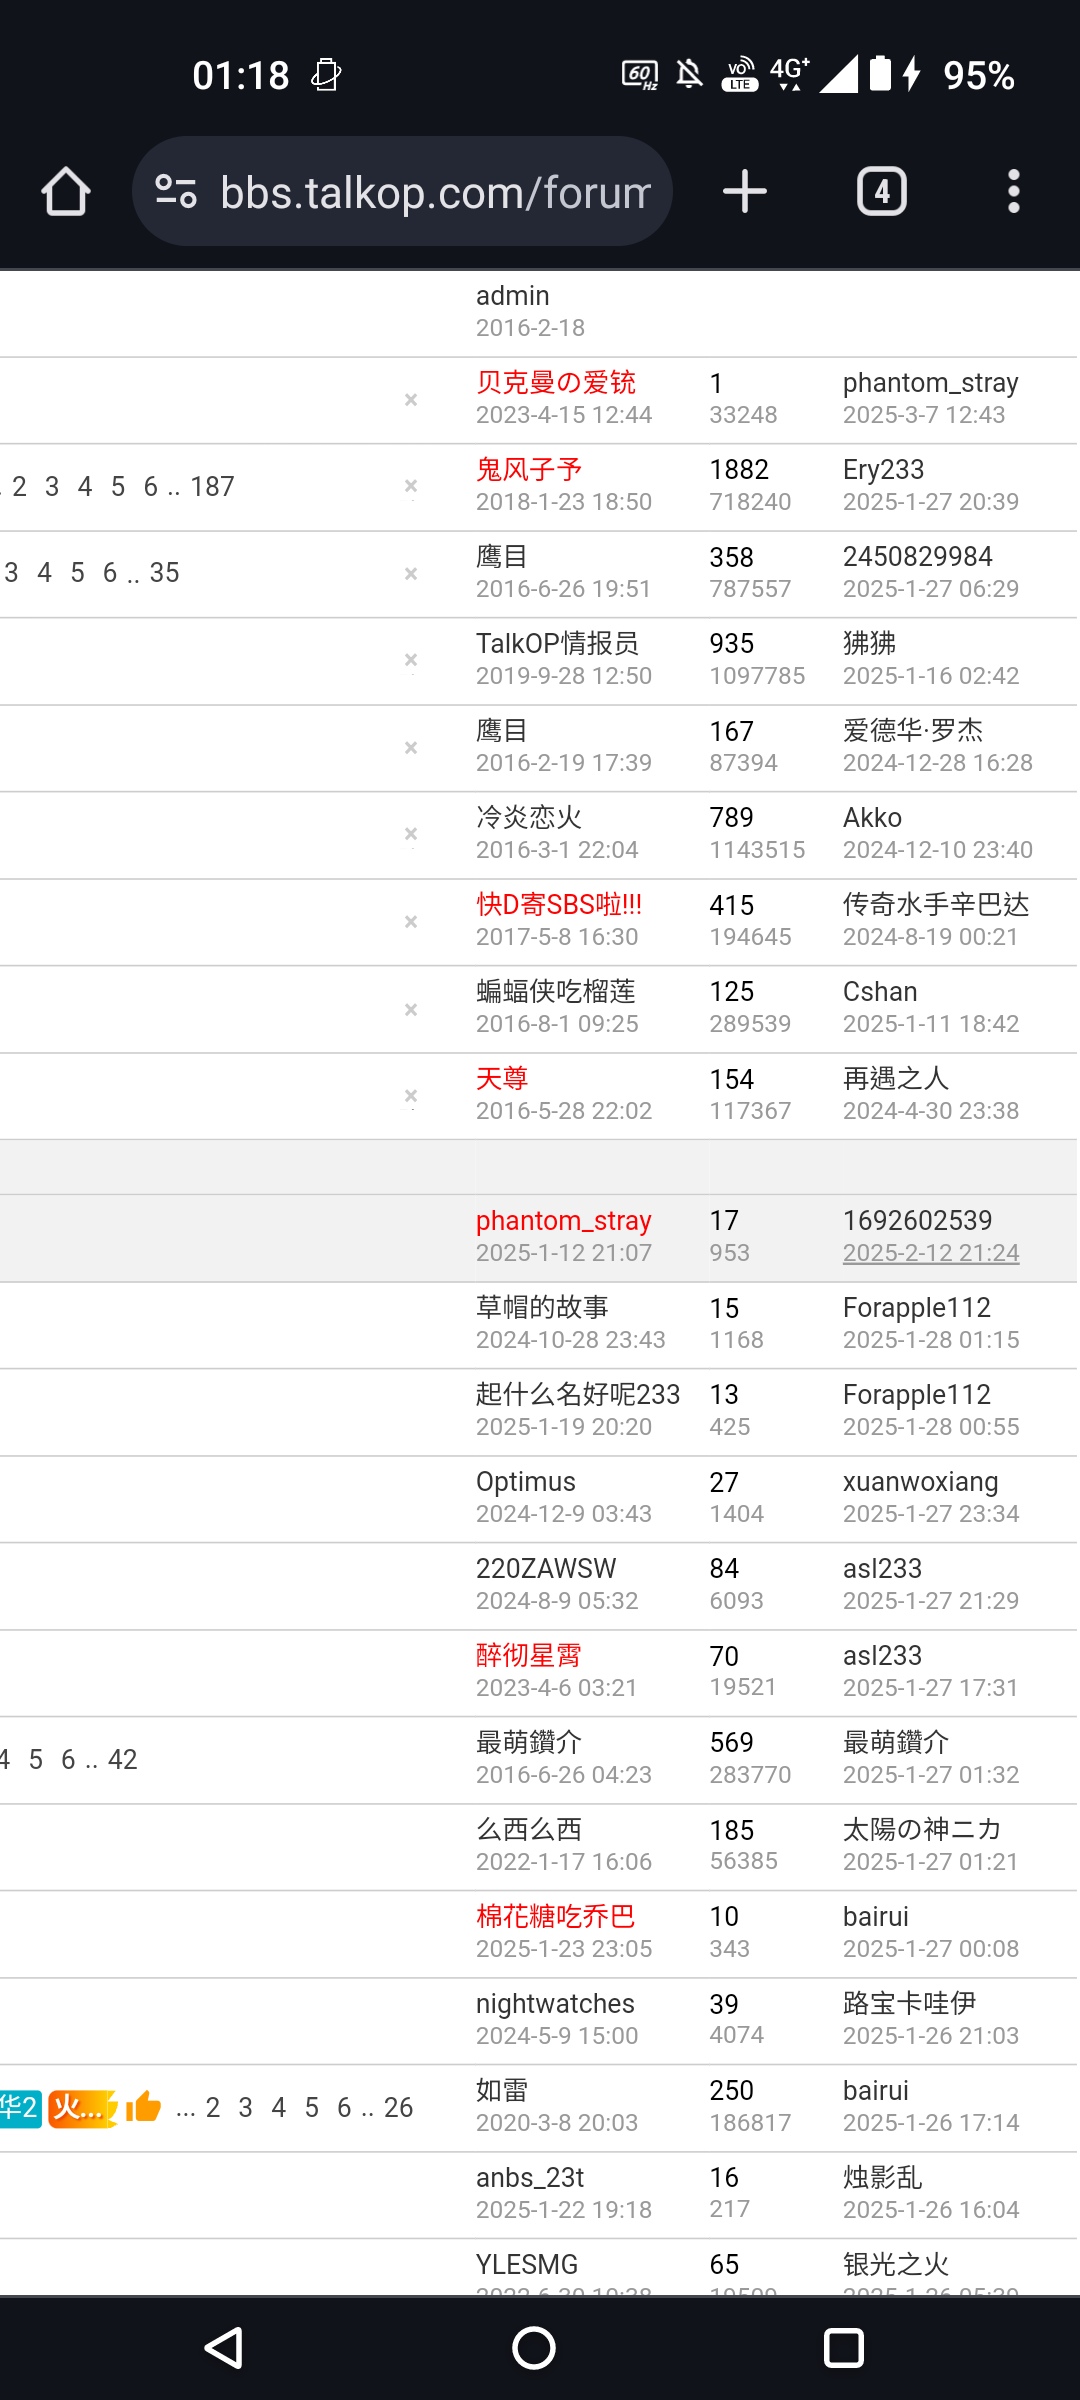Image resolution: width=1080 pixels, height=2400 pixels.
Task: Open author Optimus profile
Action: 526,1481
